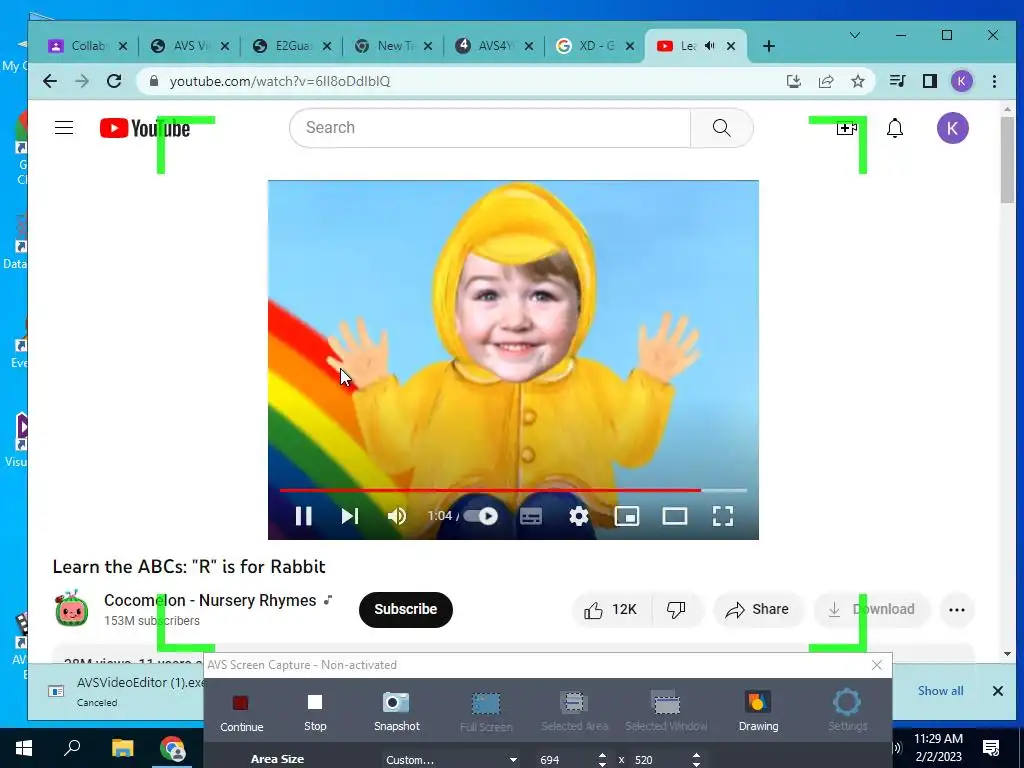Enter full screen video mode
Viewport: 1024px width, 768px height.
pyautogui.click(x=722, y=516)
